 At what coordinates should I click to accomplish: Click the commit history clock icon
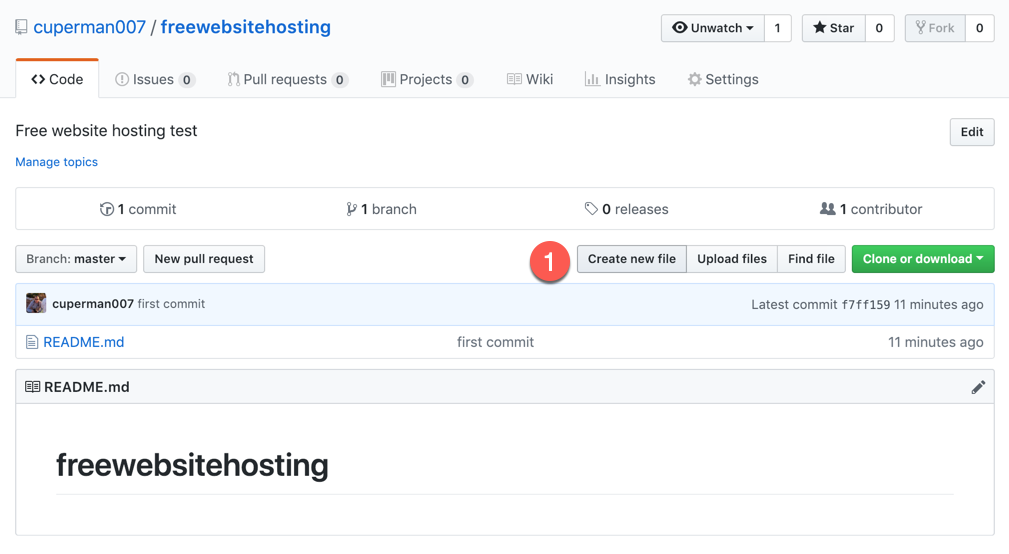click(x=107, y=209)
